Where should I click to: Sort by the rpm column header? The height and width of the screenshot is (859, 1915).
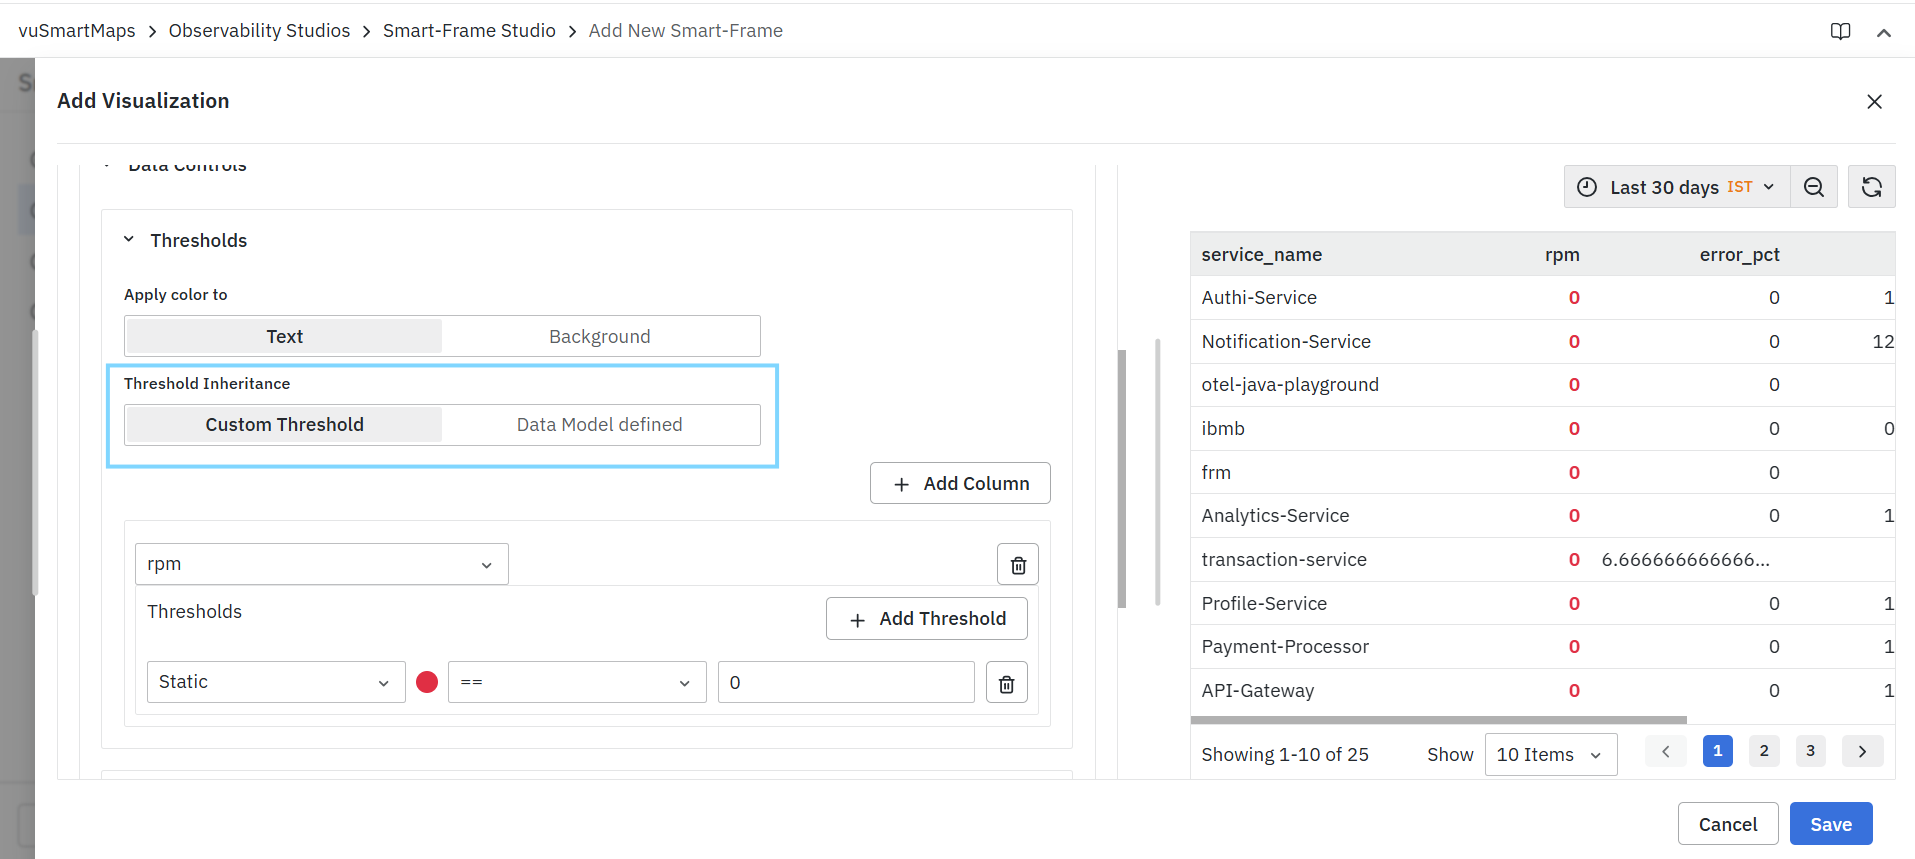[x=1562, y=255]
